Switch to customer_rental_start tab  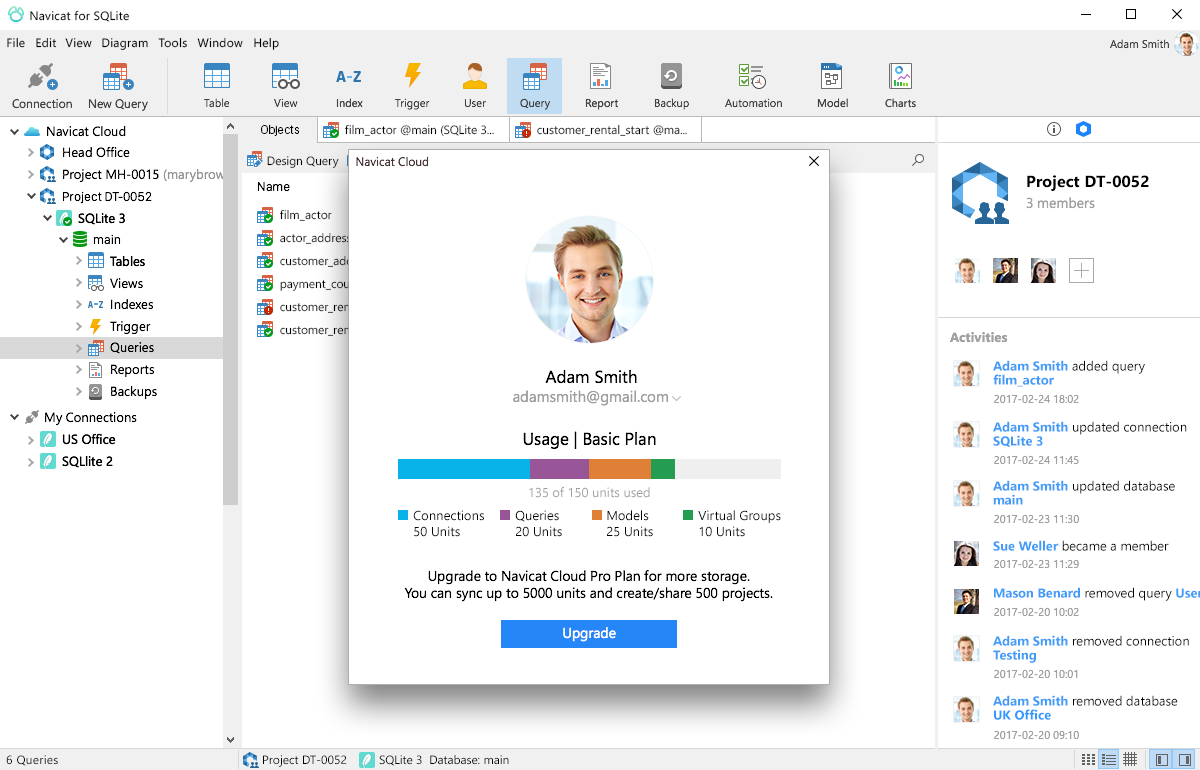[x=605, y=130]
